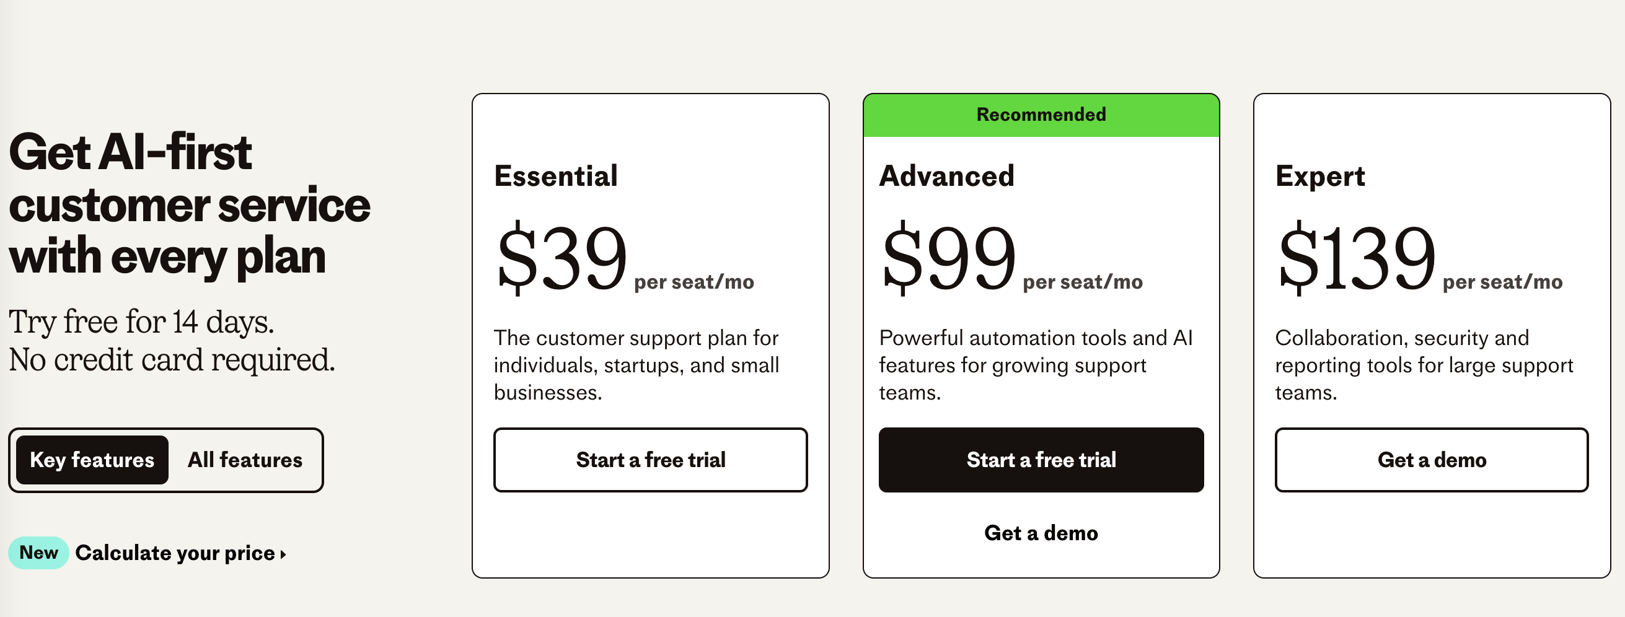Click the Get AI-first customer service headline

pos(189,204)
